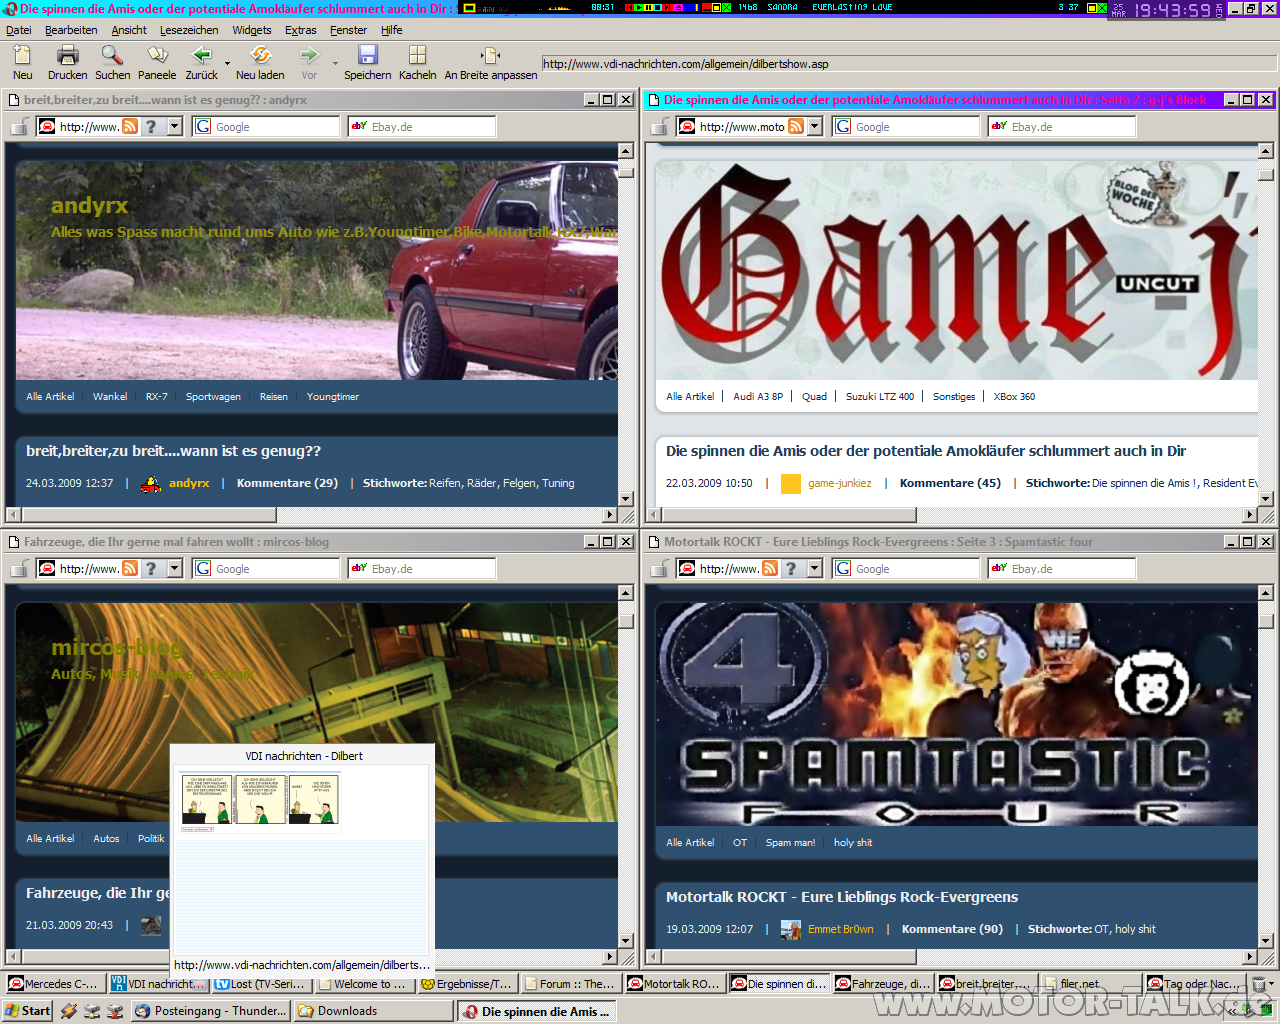1280x1024 pixels.
Task: Reload the page using Neu laden
Action: (x=260, y=56)
